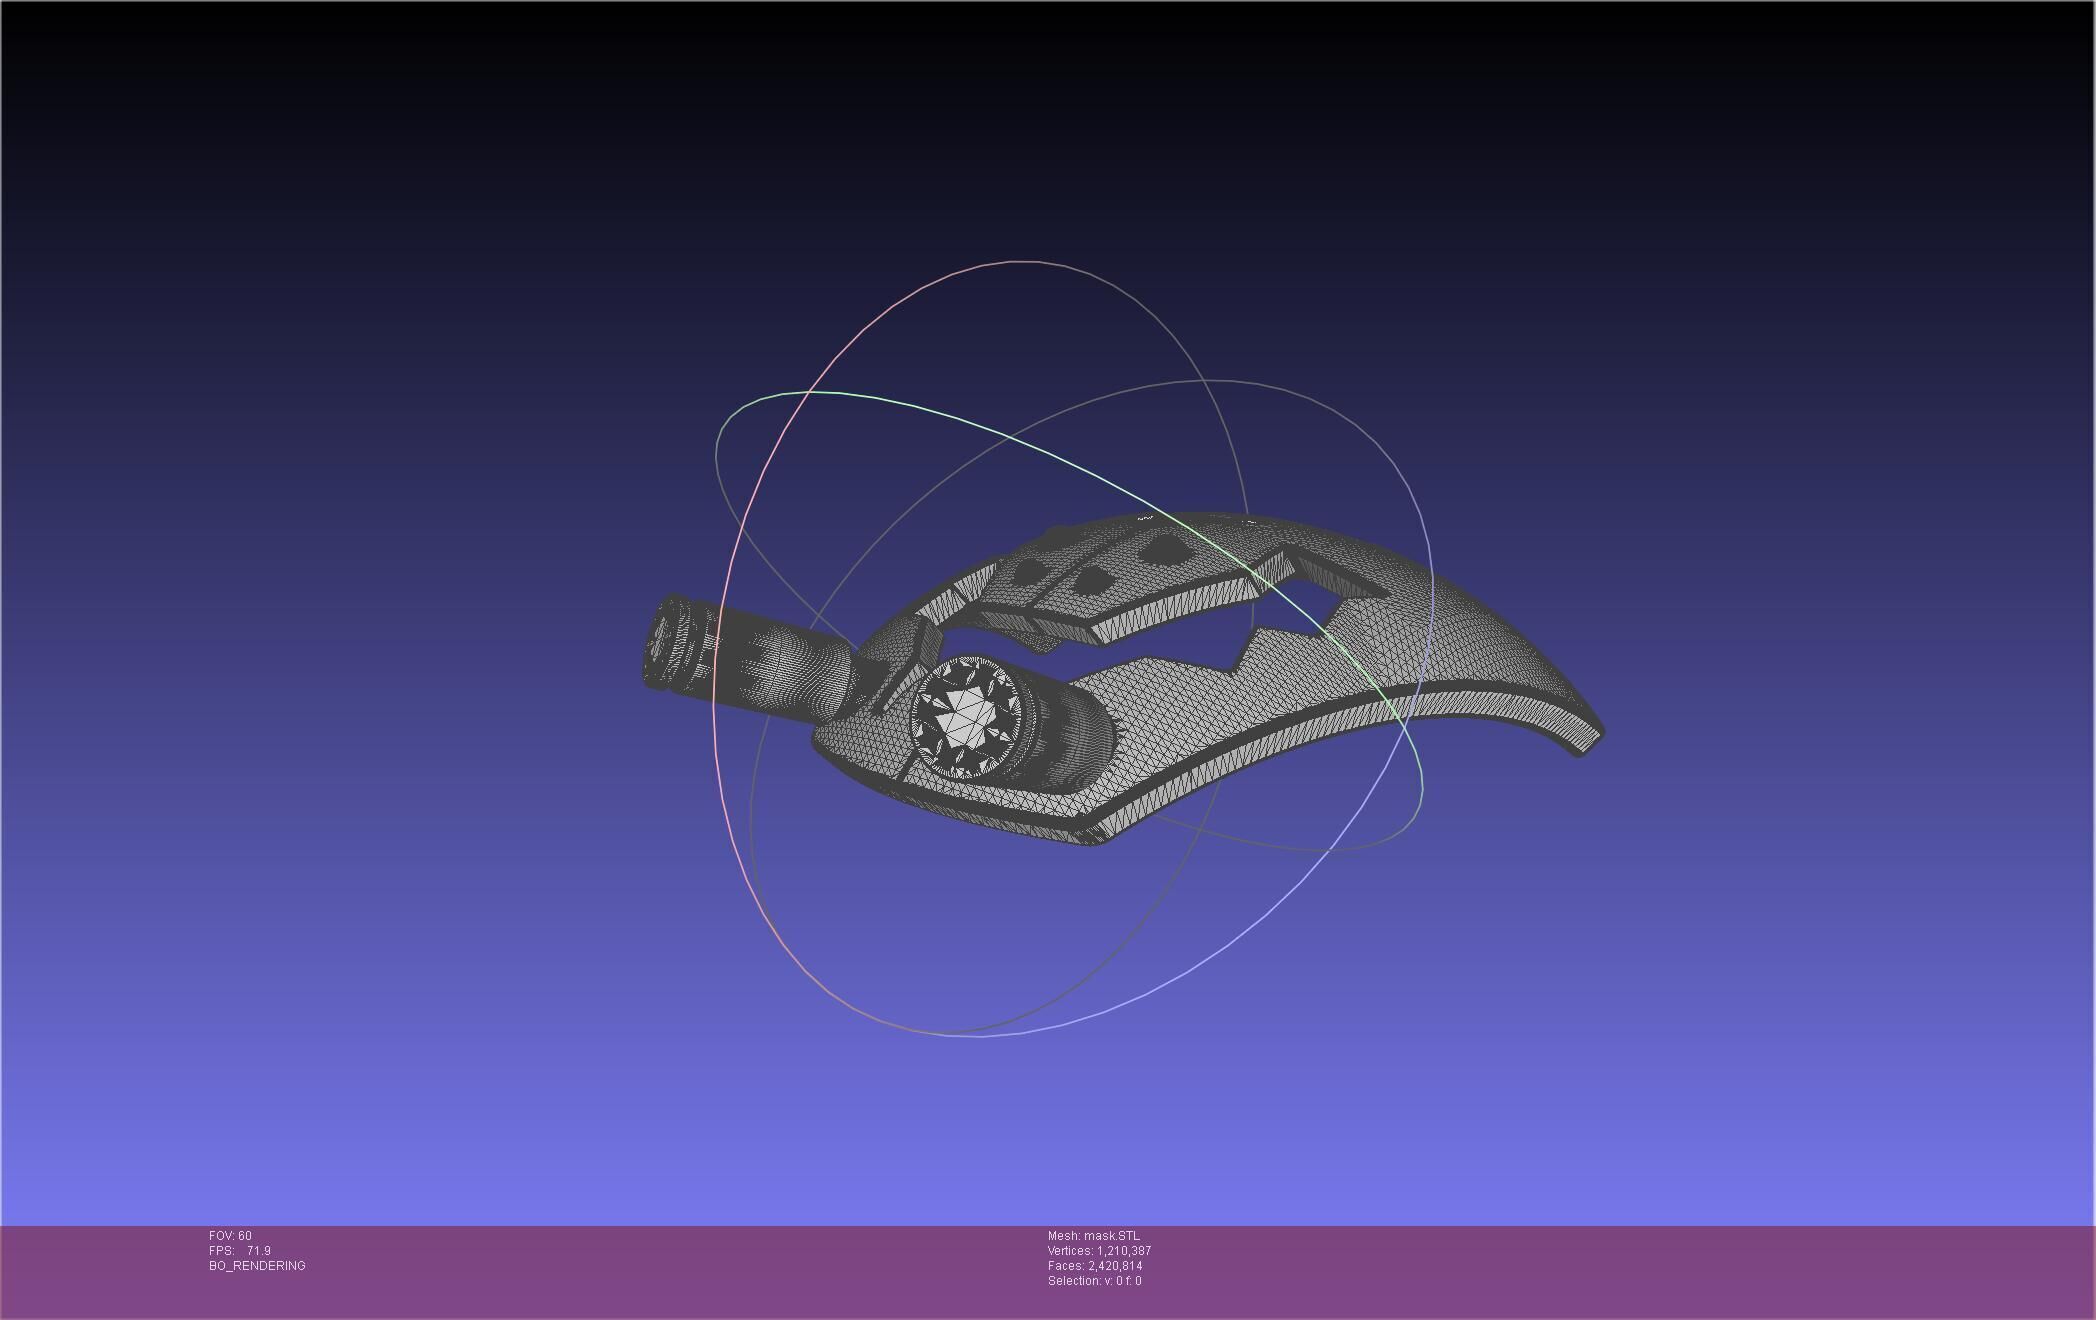Click the faceted gem on the mesh
2096x1320 pixels.
click(x=965, y=718)
